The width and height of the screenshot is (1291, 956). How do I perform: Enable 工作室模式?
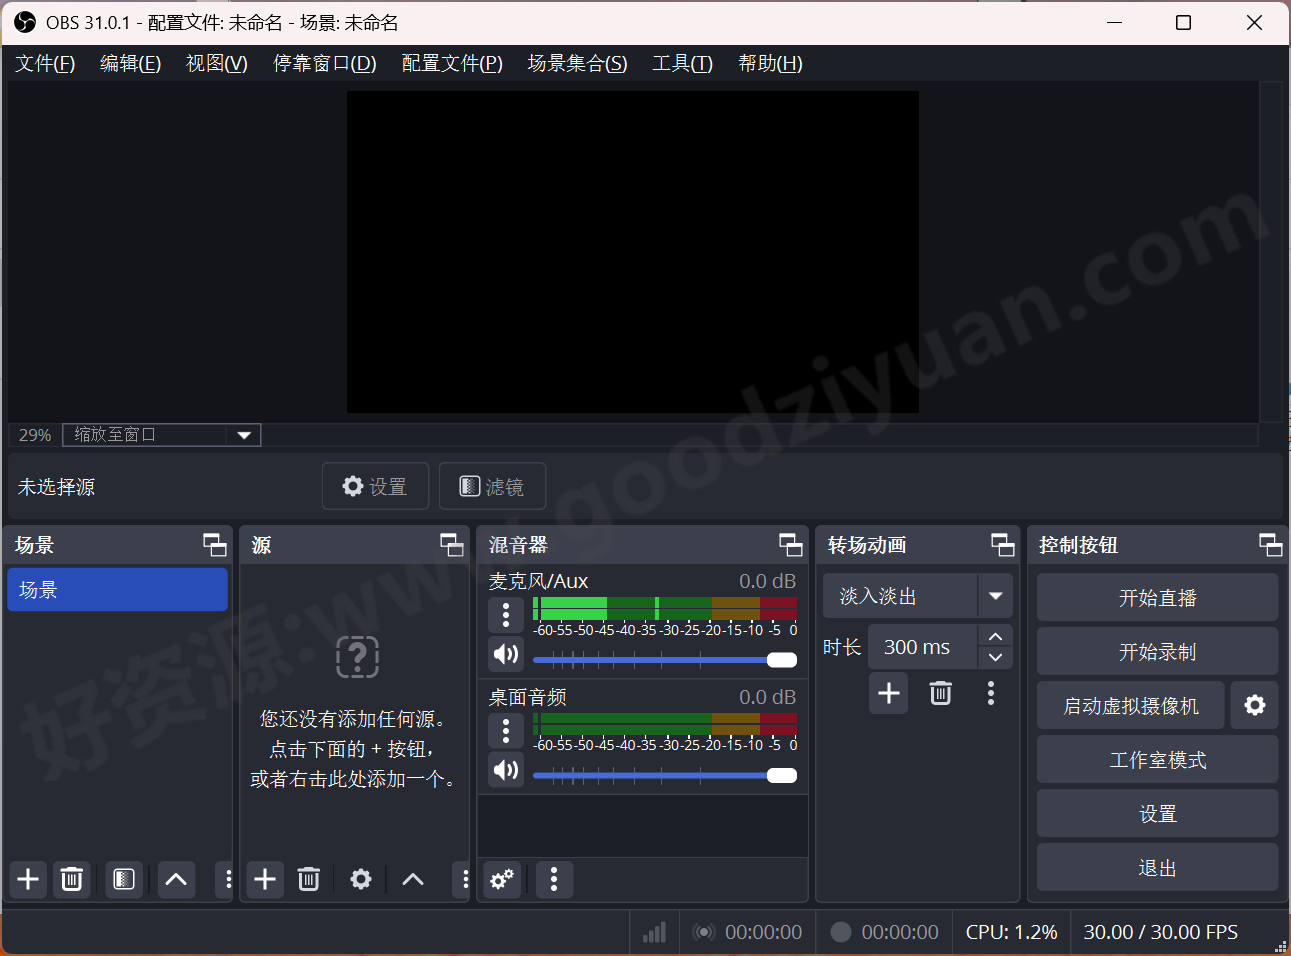point(1157,759)
